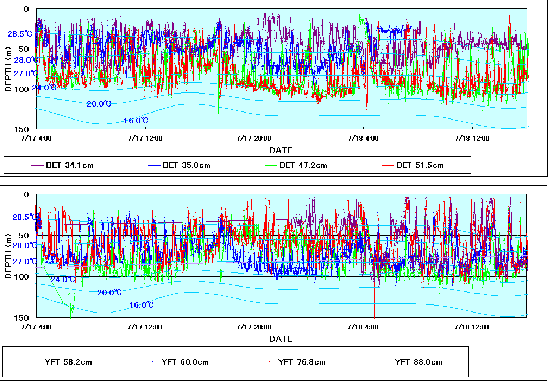Screen dimensions: 548x386
Task: Click the '7/17 4:00' tick label in YFT chart
Action: (x=36, y=327)
